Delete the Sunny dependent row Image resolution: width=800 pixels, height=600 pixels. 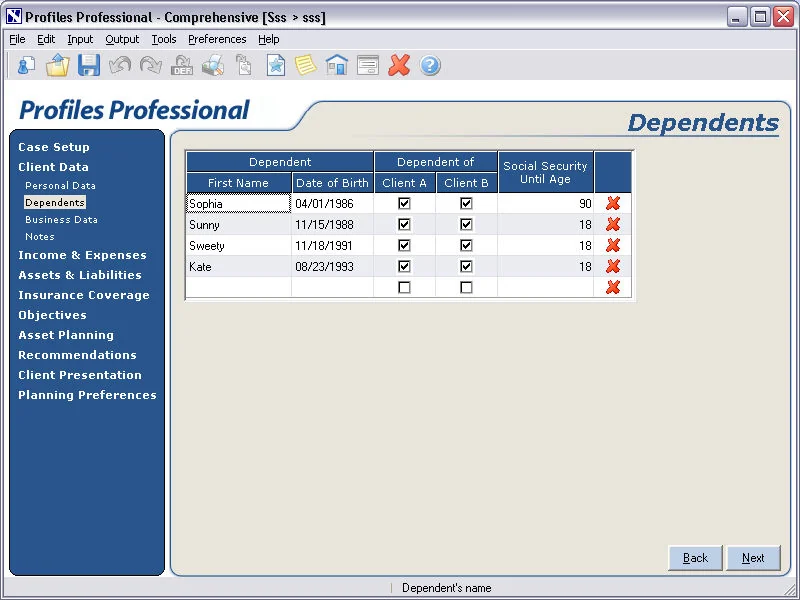coord(613,224)
